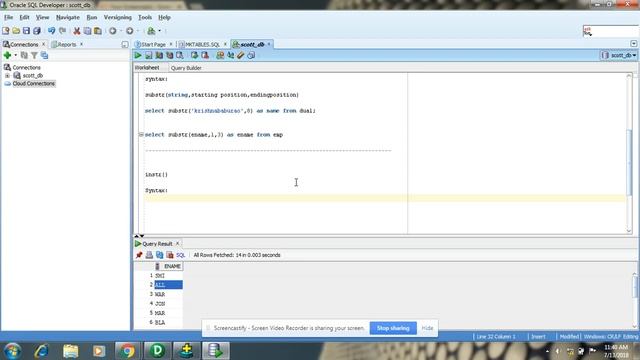The height and width of the screenshot is (360, 640).
Task: Click the Undo icon in main toolbar
Action: coord(51,31)
